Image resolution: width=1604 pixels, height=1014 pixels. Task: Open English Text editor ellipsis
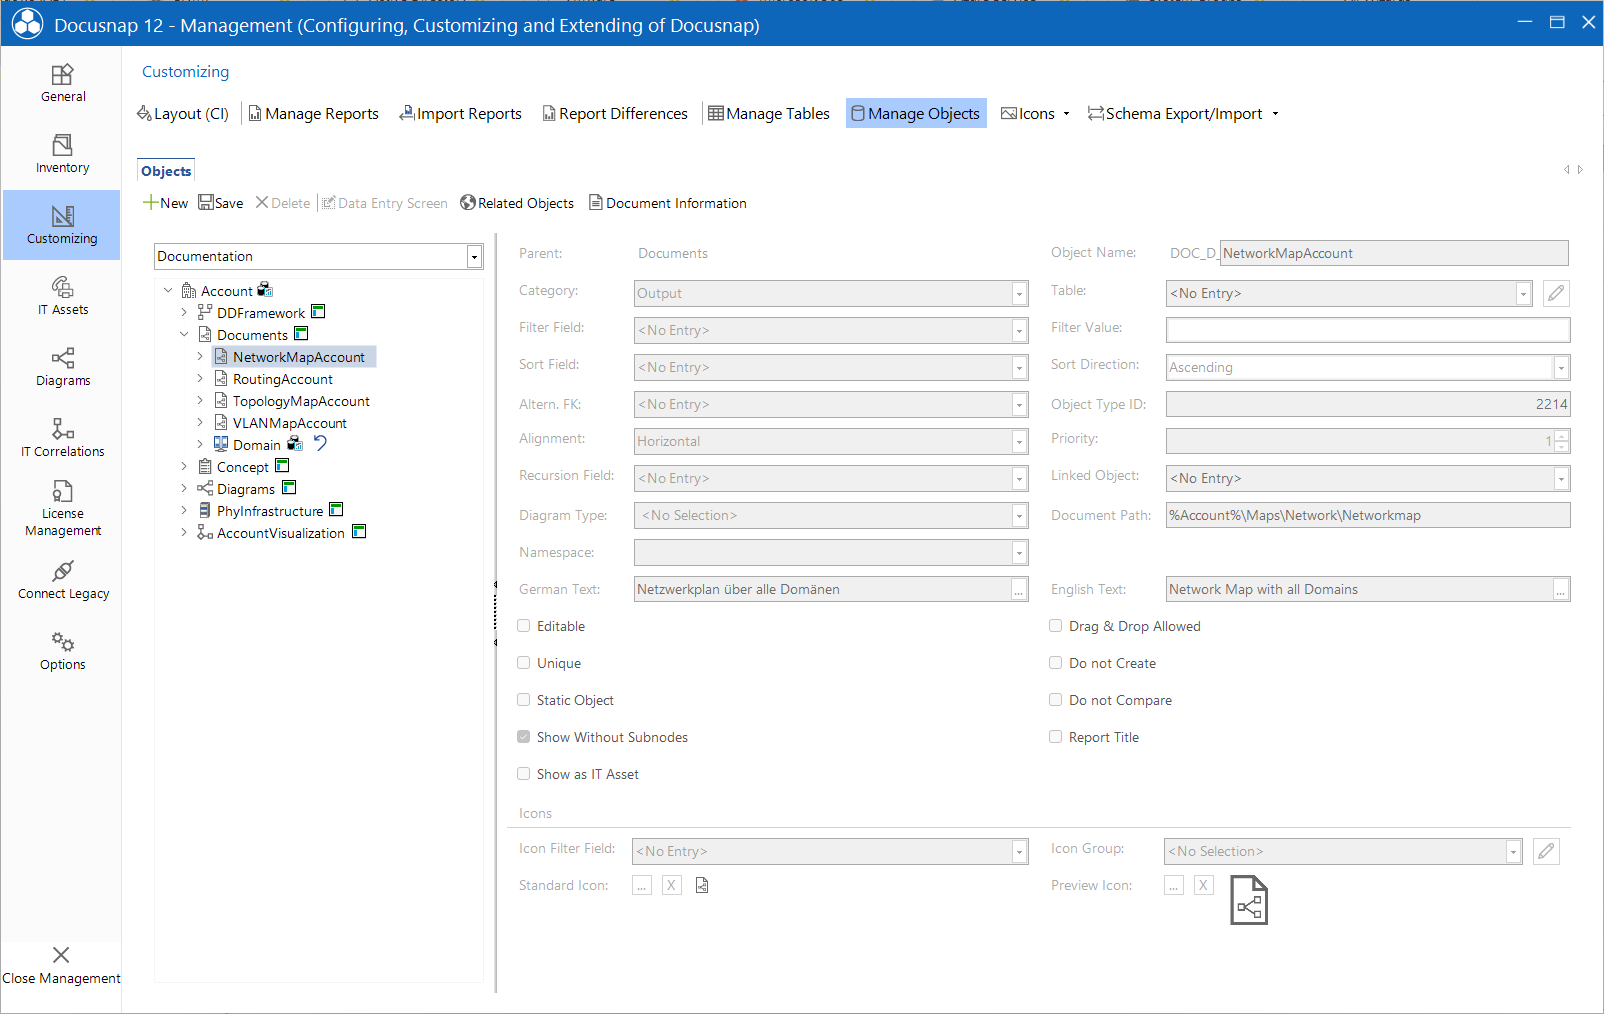tap(1560, 590)
